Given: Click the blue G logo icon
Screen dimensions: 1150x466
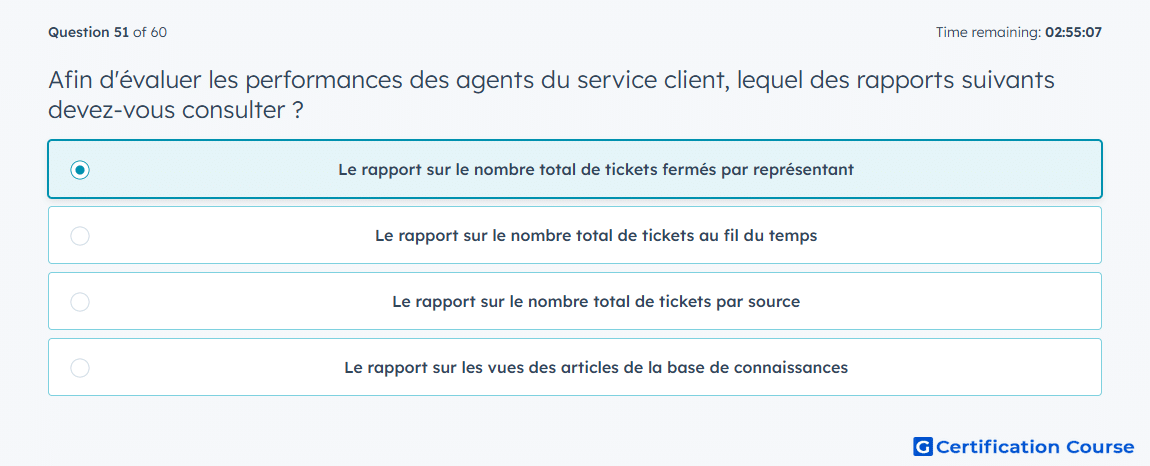Looking at the screenshot, I should click(923, 446).
